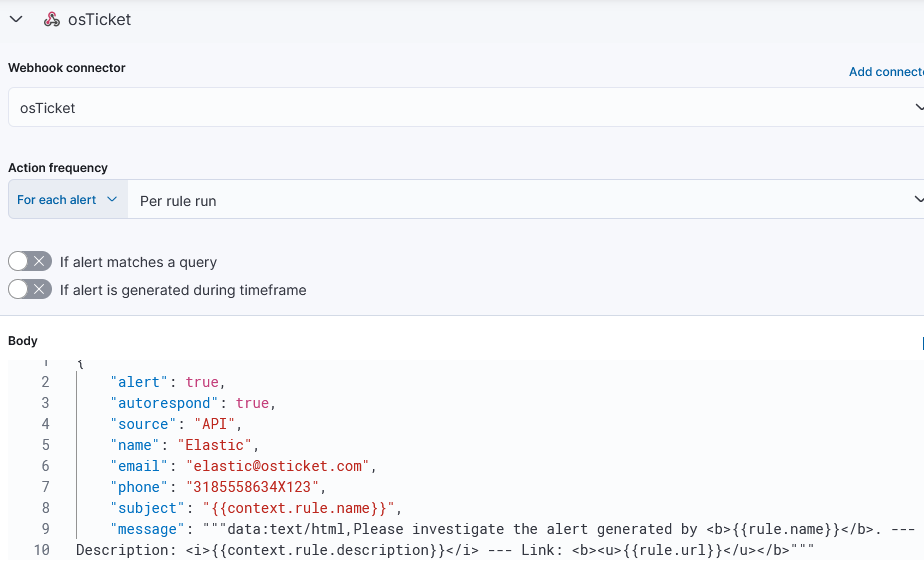924x567 pixels.
Task: Click the phone value in the JSON body
Action: (x=252, y=487)
